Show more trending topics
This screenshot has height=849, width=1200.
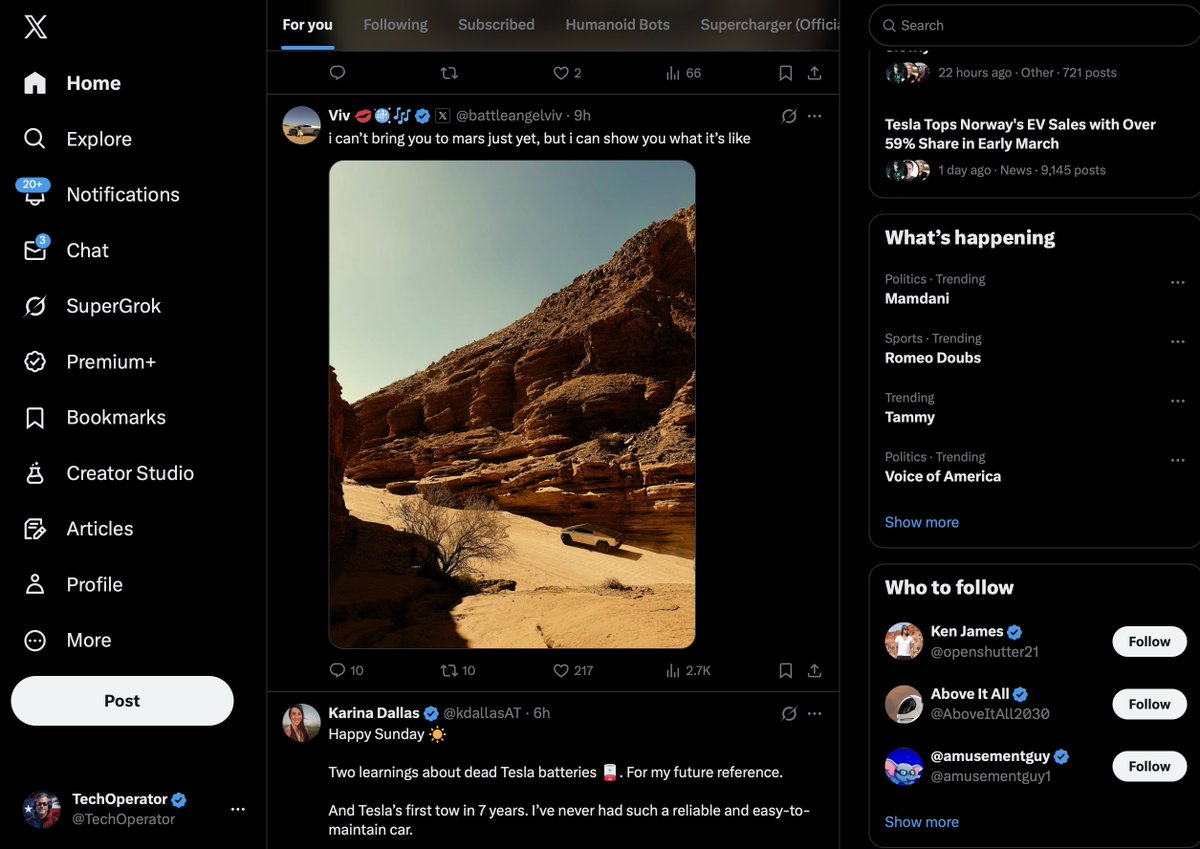(921, 521)
